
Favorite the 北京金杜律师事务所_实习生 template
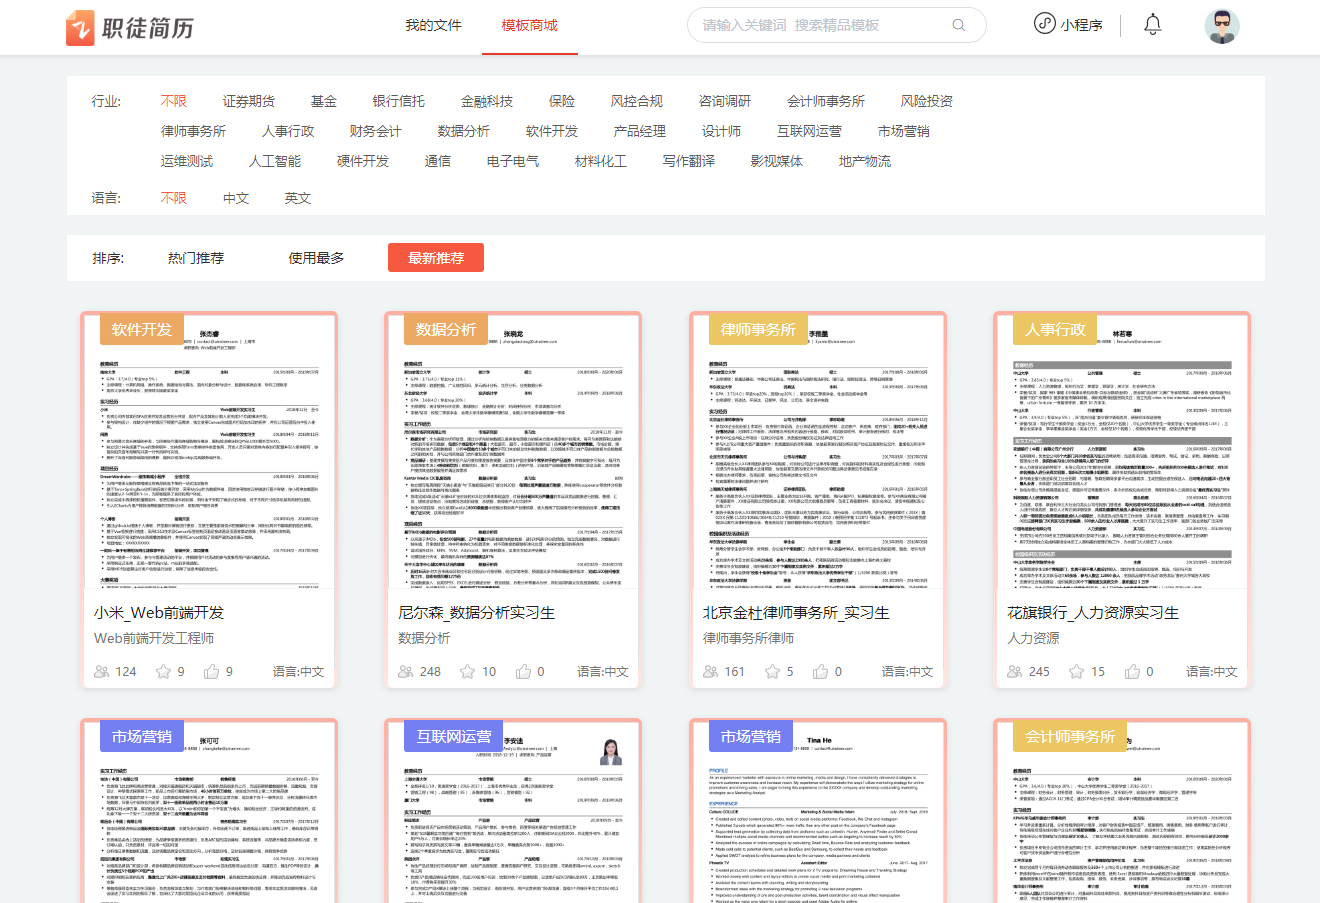tap(771, 671)
